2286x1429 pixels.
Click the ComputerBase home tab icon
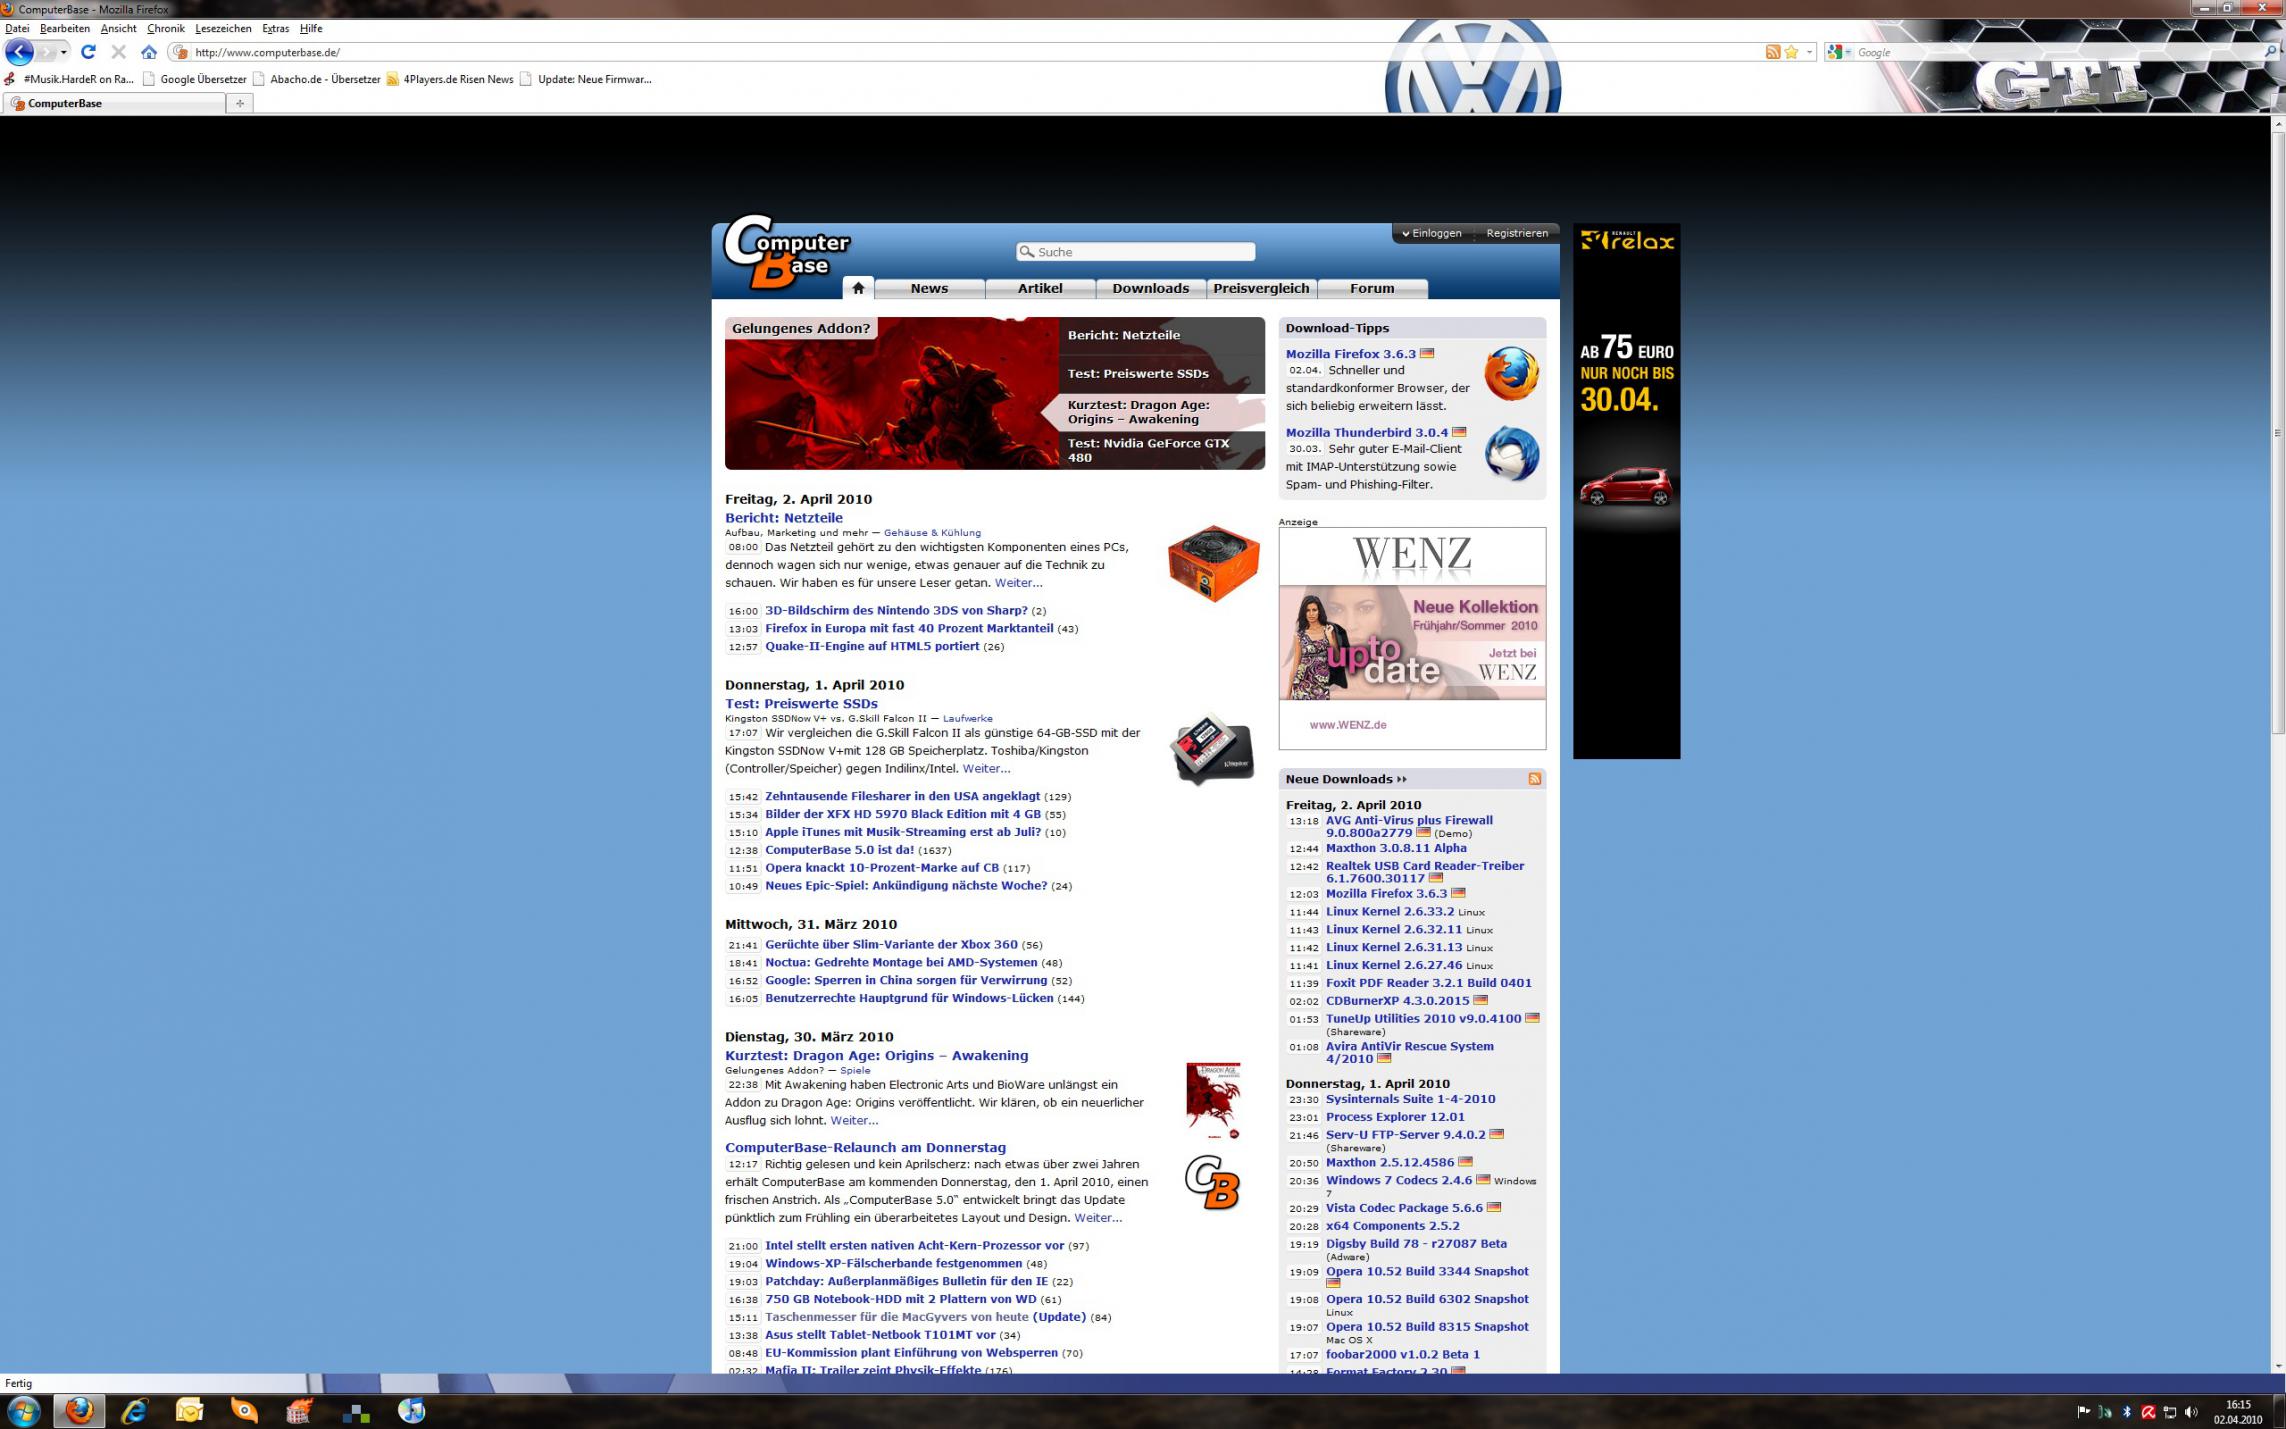(857, 288)
